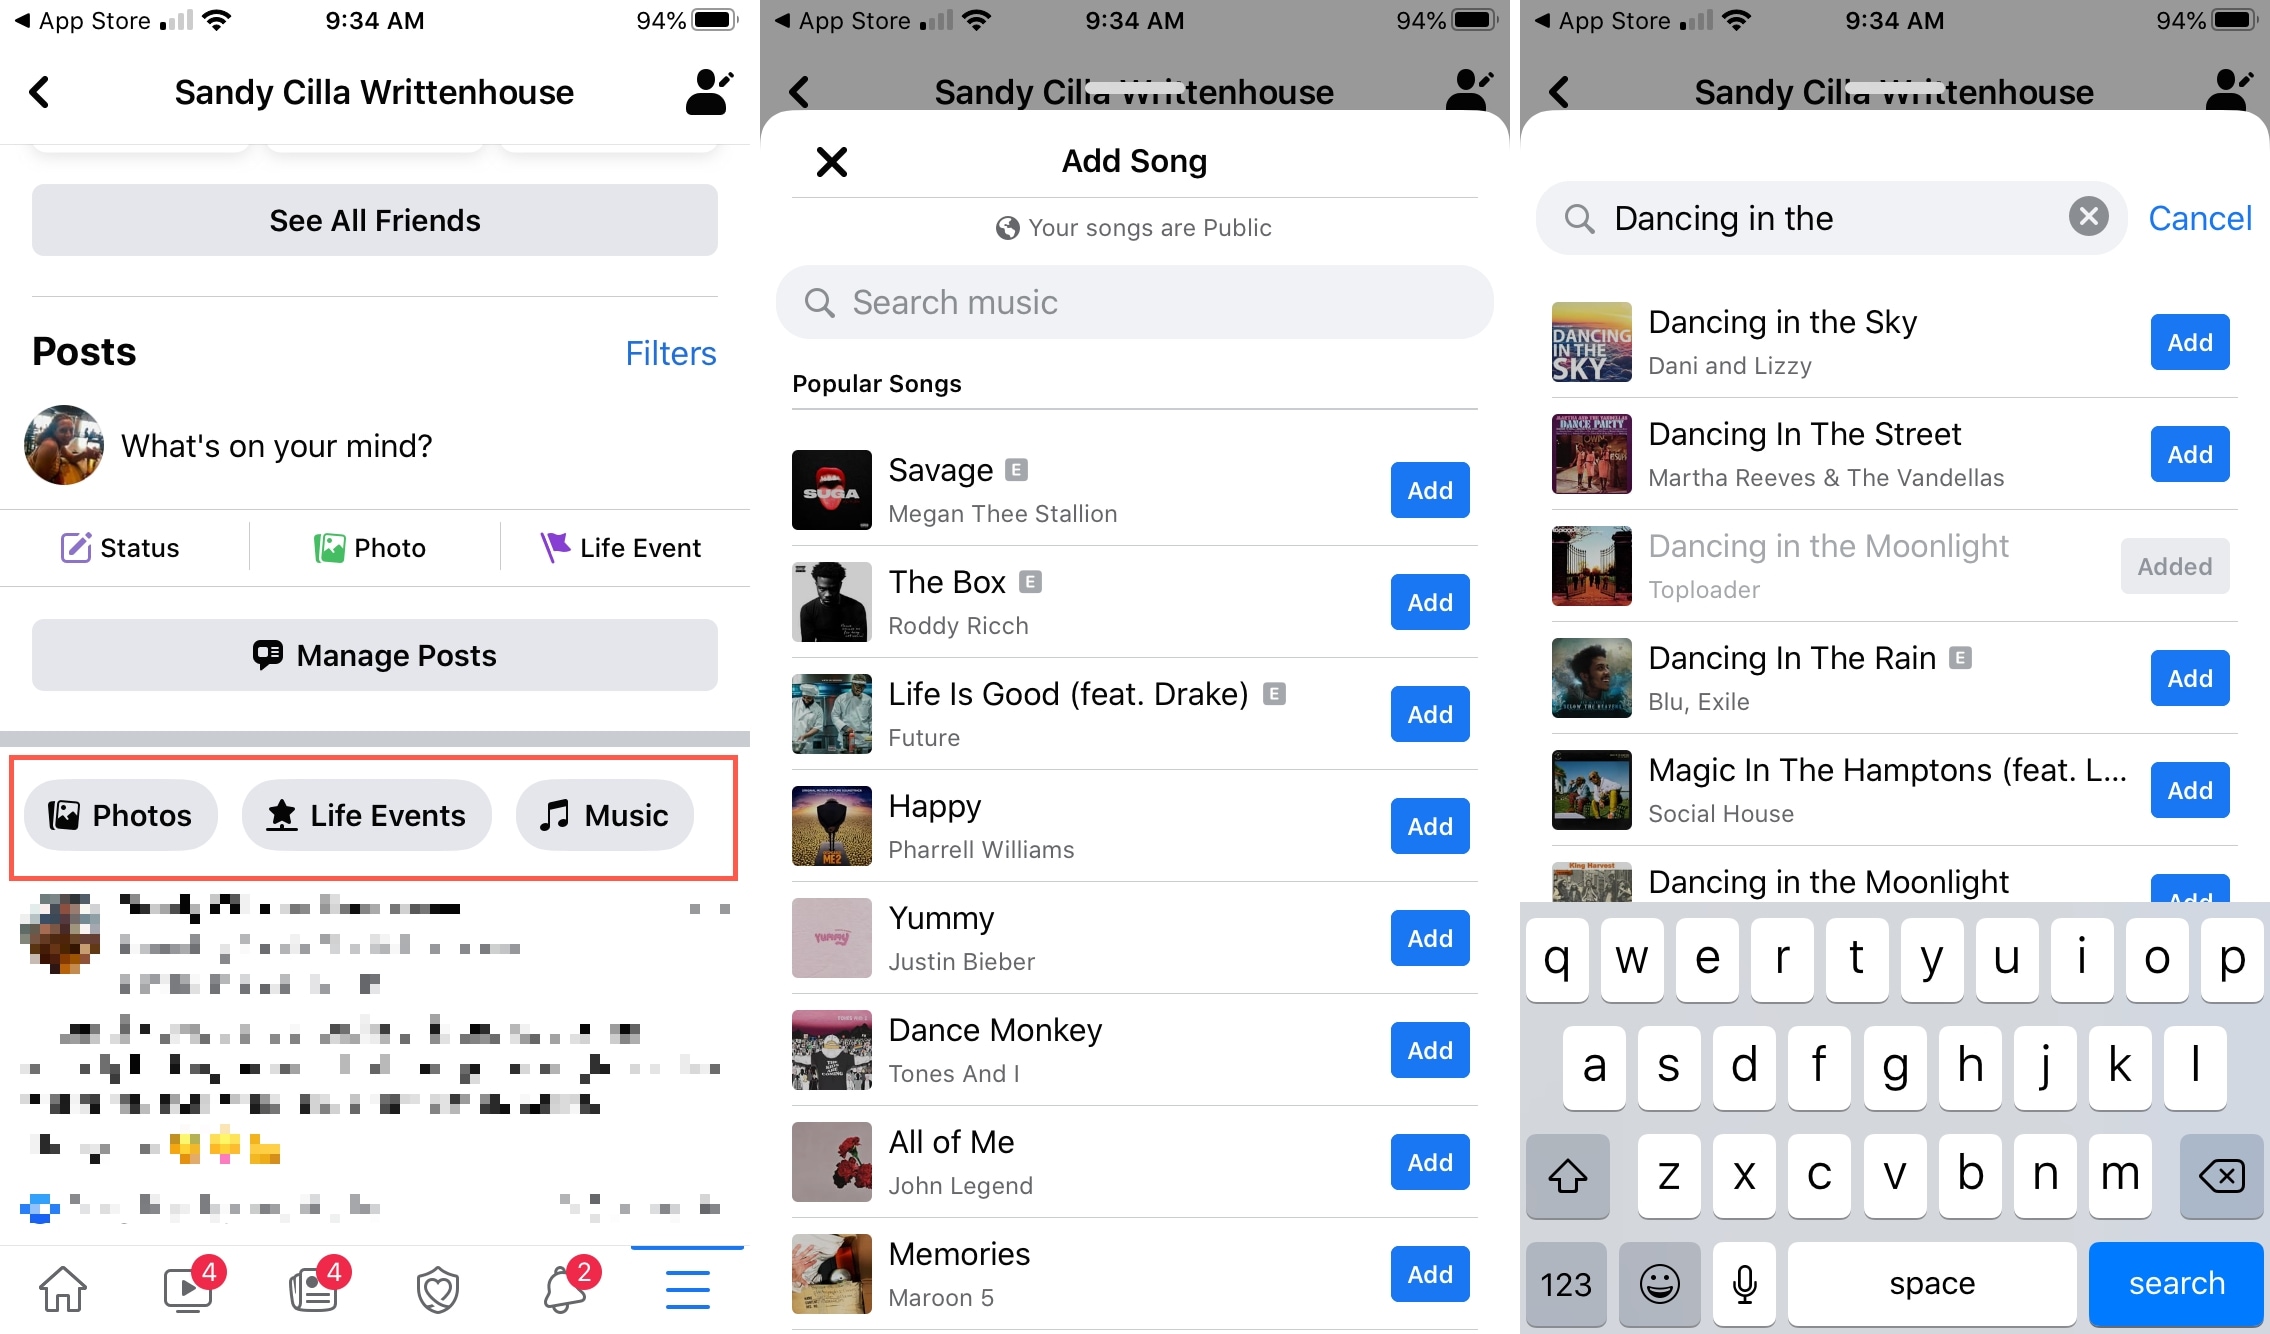Toggle Public songs visibility setting
This screenshot has height=1334, width=2270.
tap(1133, 226)
